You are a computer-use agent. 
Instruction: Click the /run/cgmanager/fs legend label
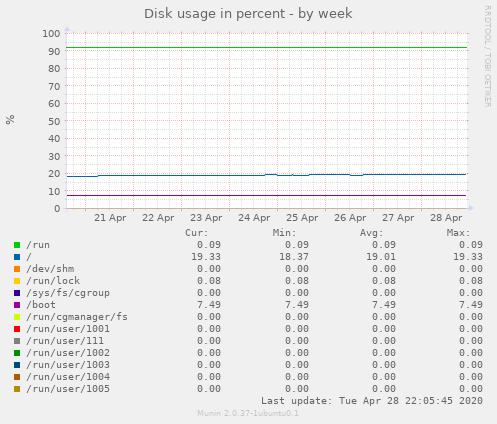77,317
